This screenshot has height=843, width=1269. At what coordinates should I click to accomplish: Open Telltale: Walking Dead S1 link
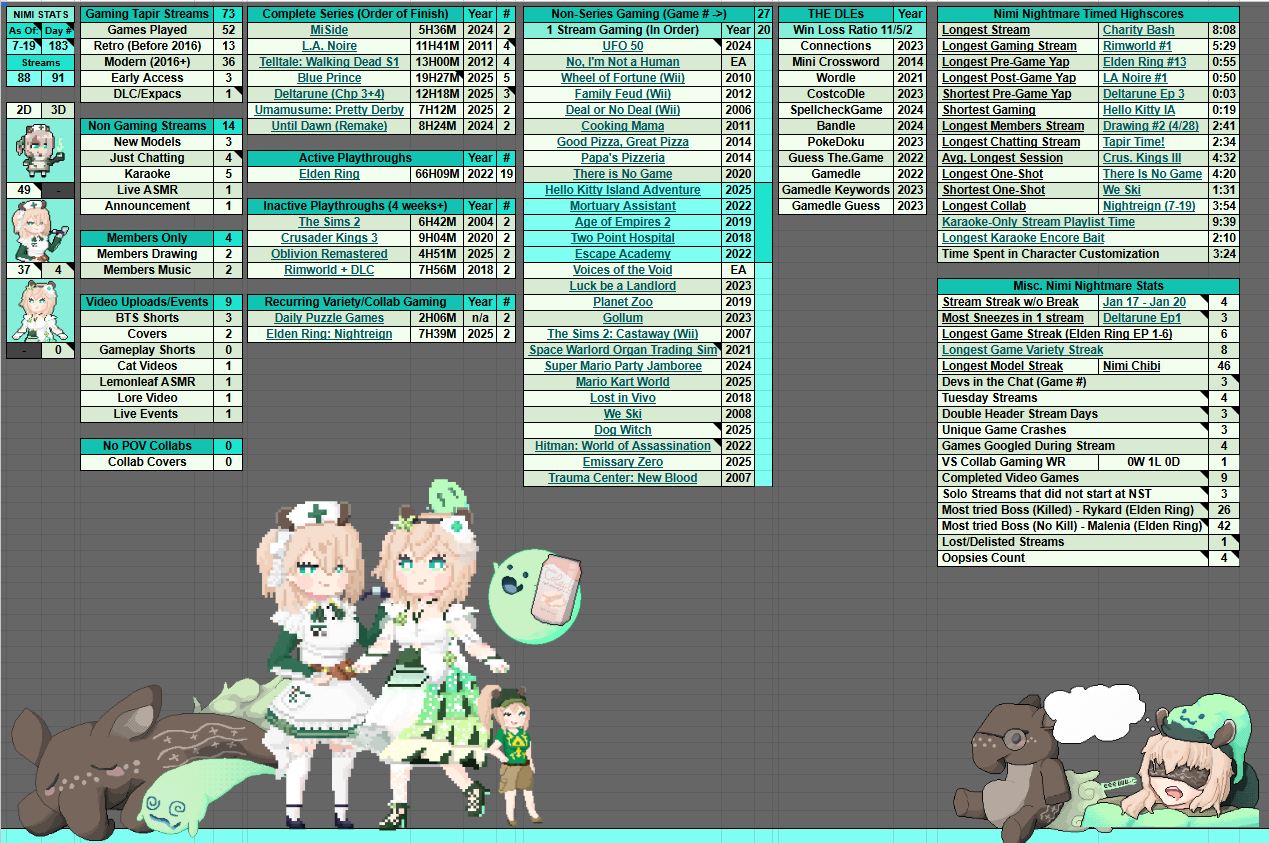pyautogui.click(x=329, y=62)
